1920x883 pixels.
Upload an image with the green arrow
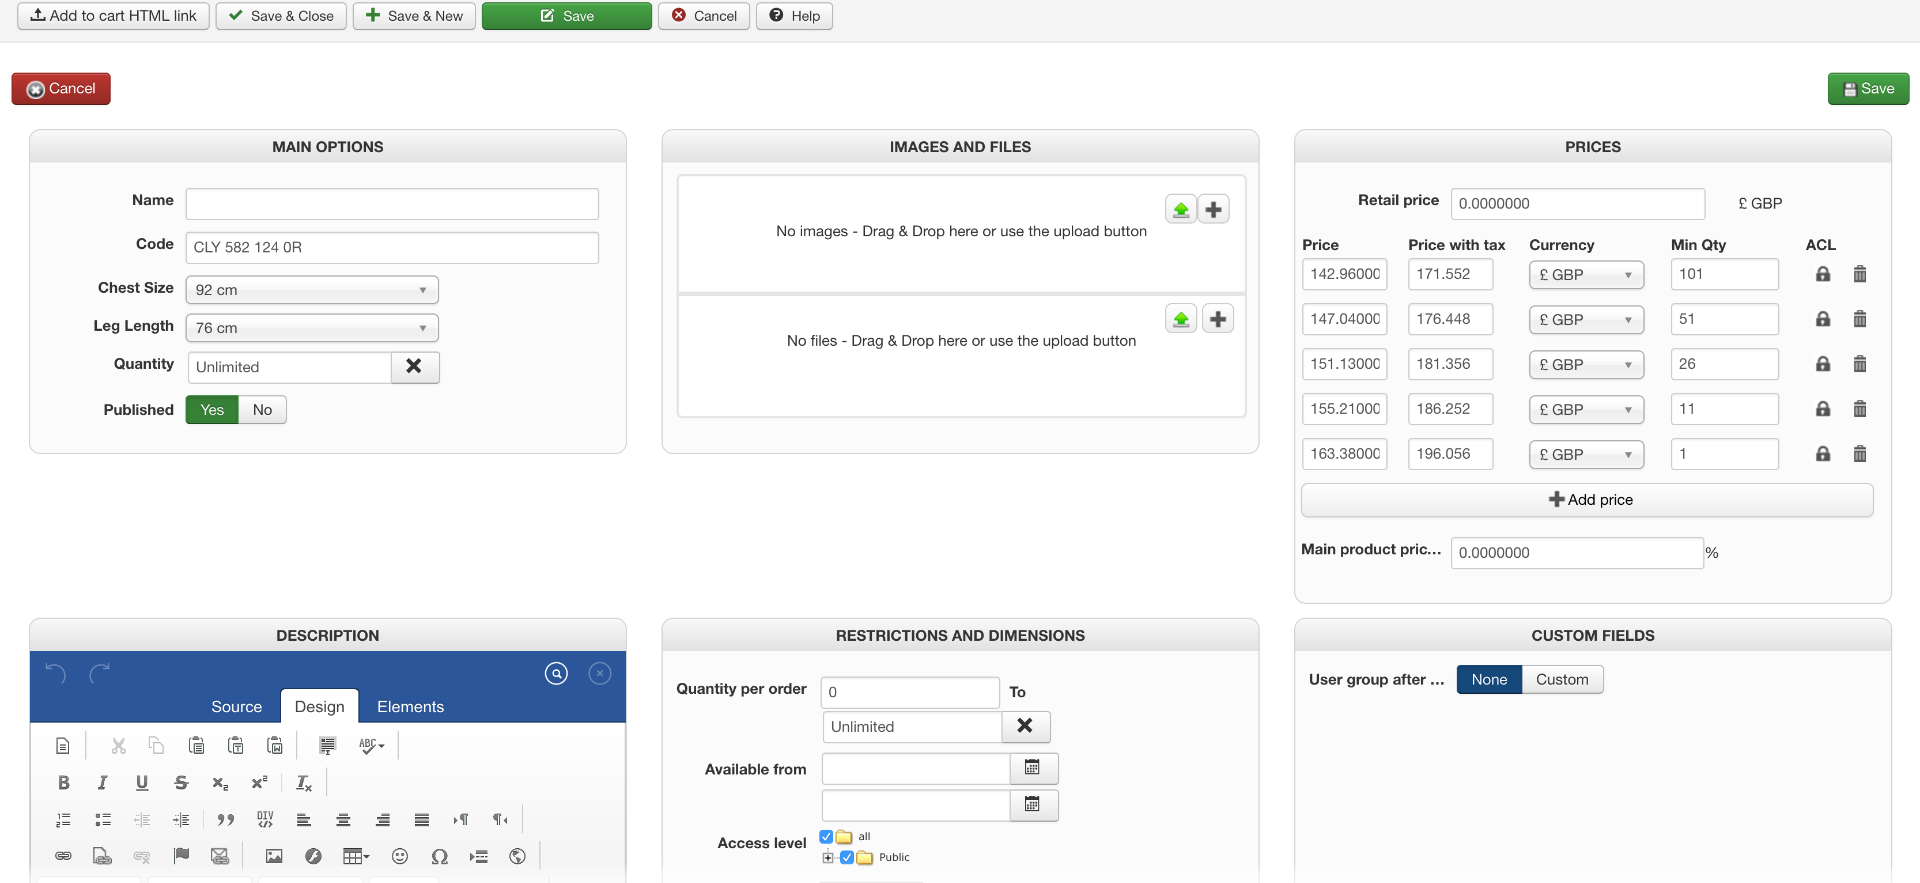point(1181,209)
